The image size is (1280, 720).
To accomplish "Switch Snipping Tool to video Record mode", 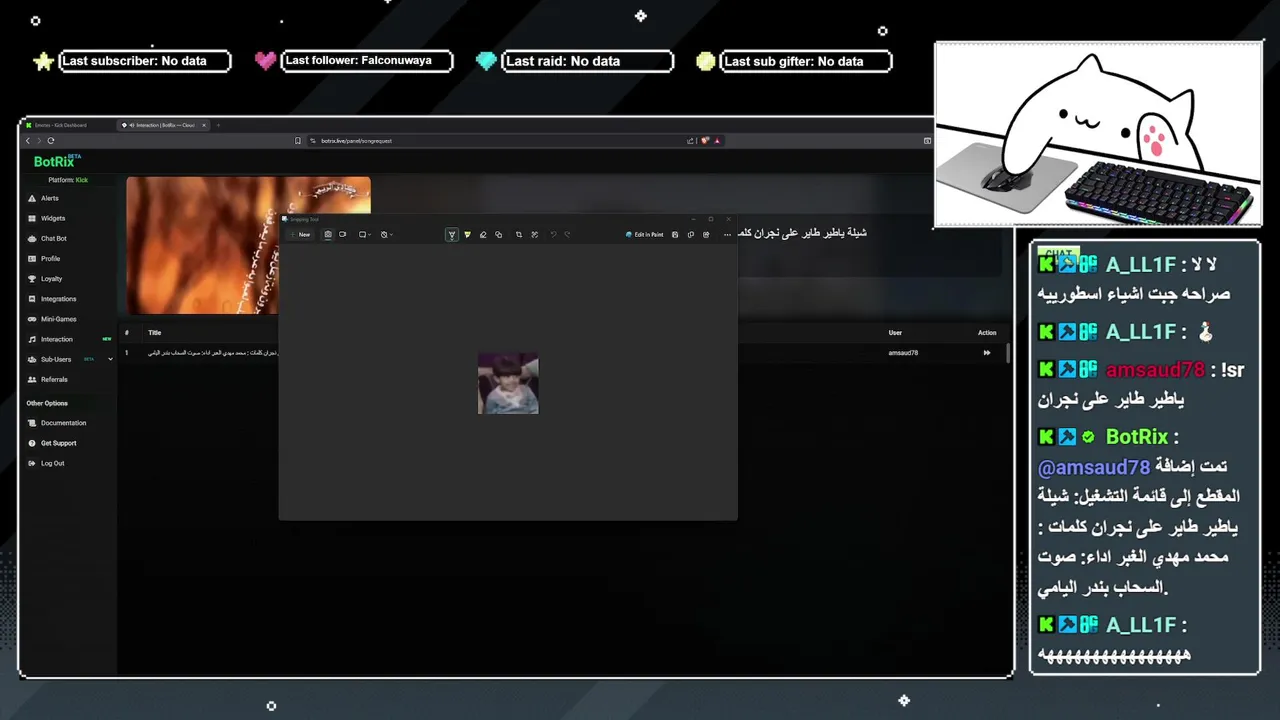I will [x=342, y=234].
